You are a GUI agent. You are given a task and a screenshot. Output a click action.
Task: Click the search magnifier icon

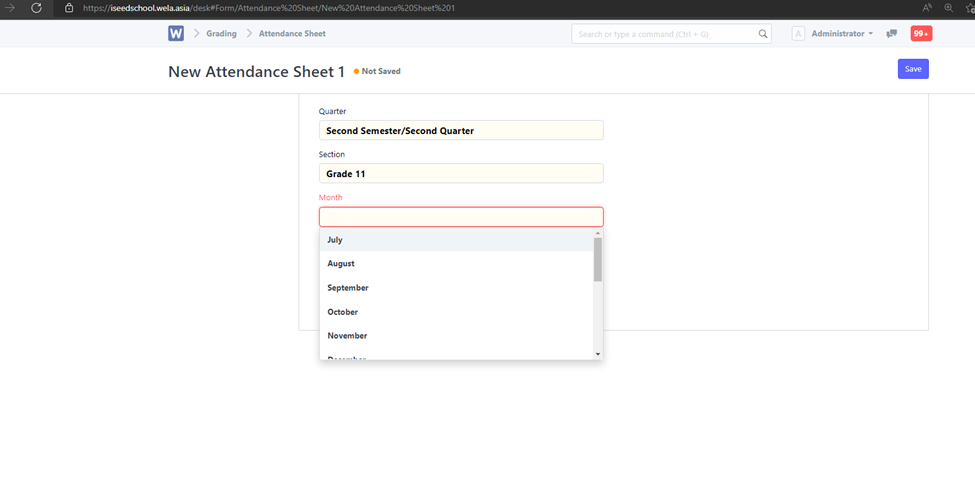763,34
